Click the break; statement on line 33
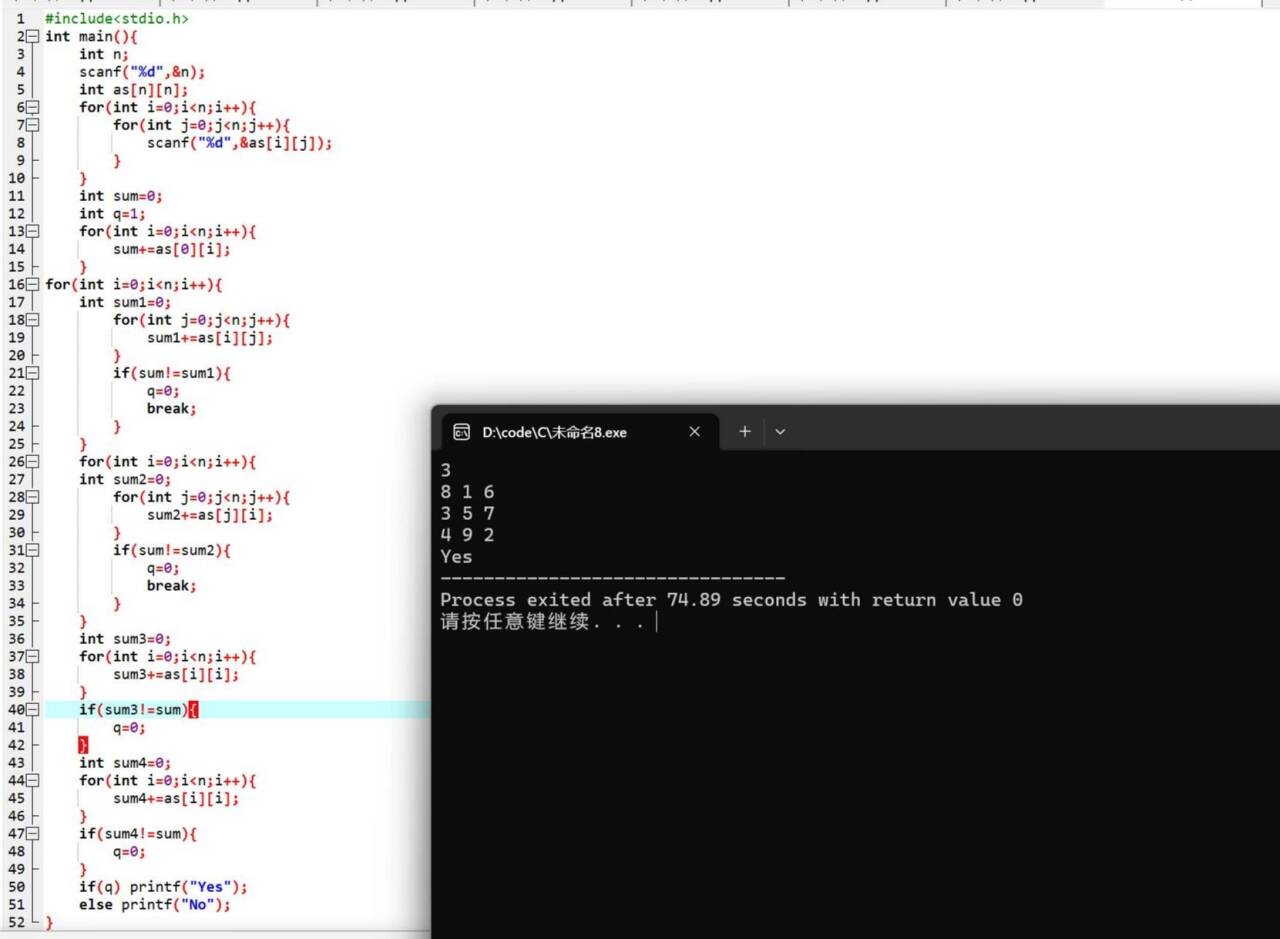Screen dimensions: 1280x939 coord(172,585)
